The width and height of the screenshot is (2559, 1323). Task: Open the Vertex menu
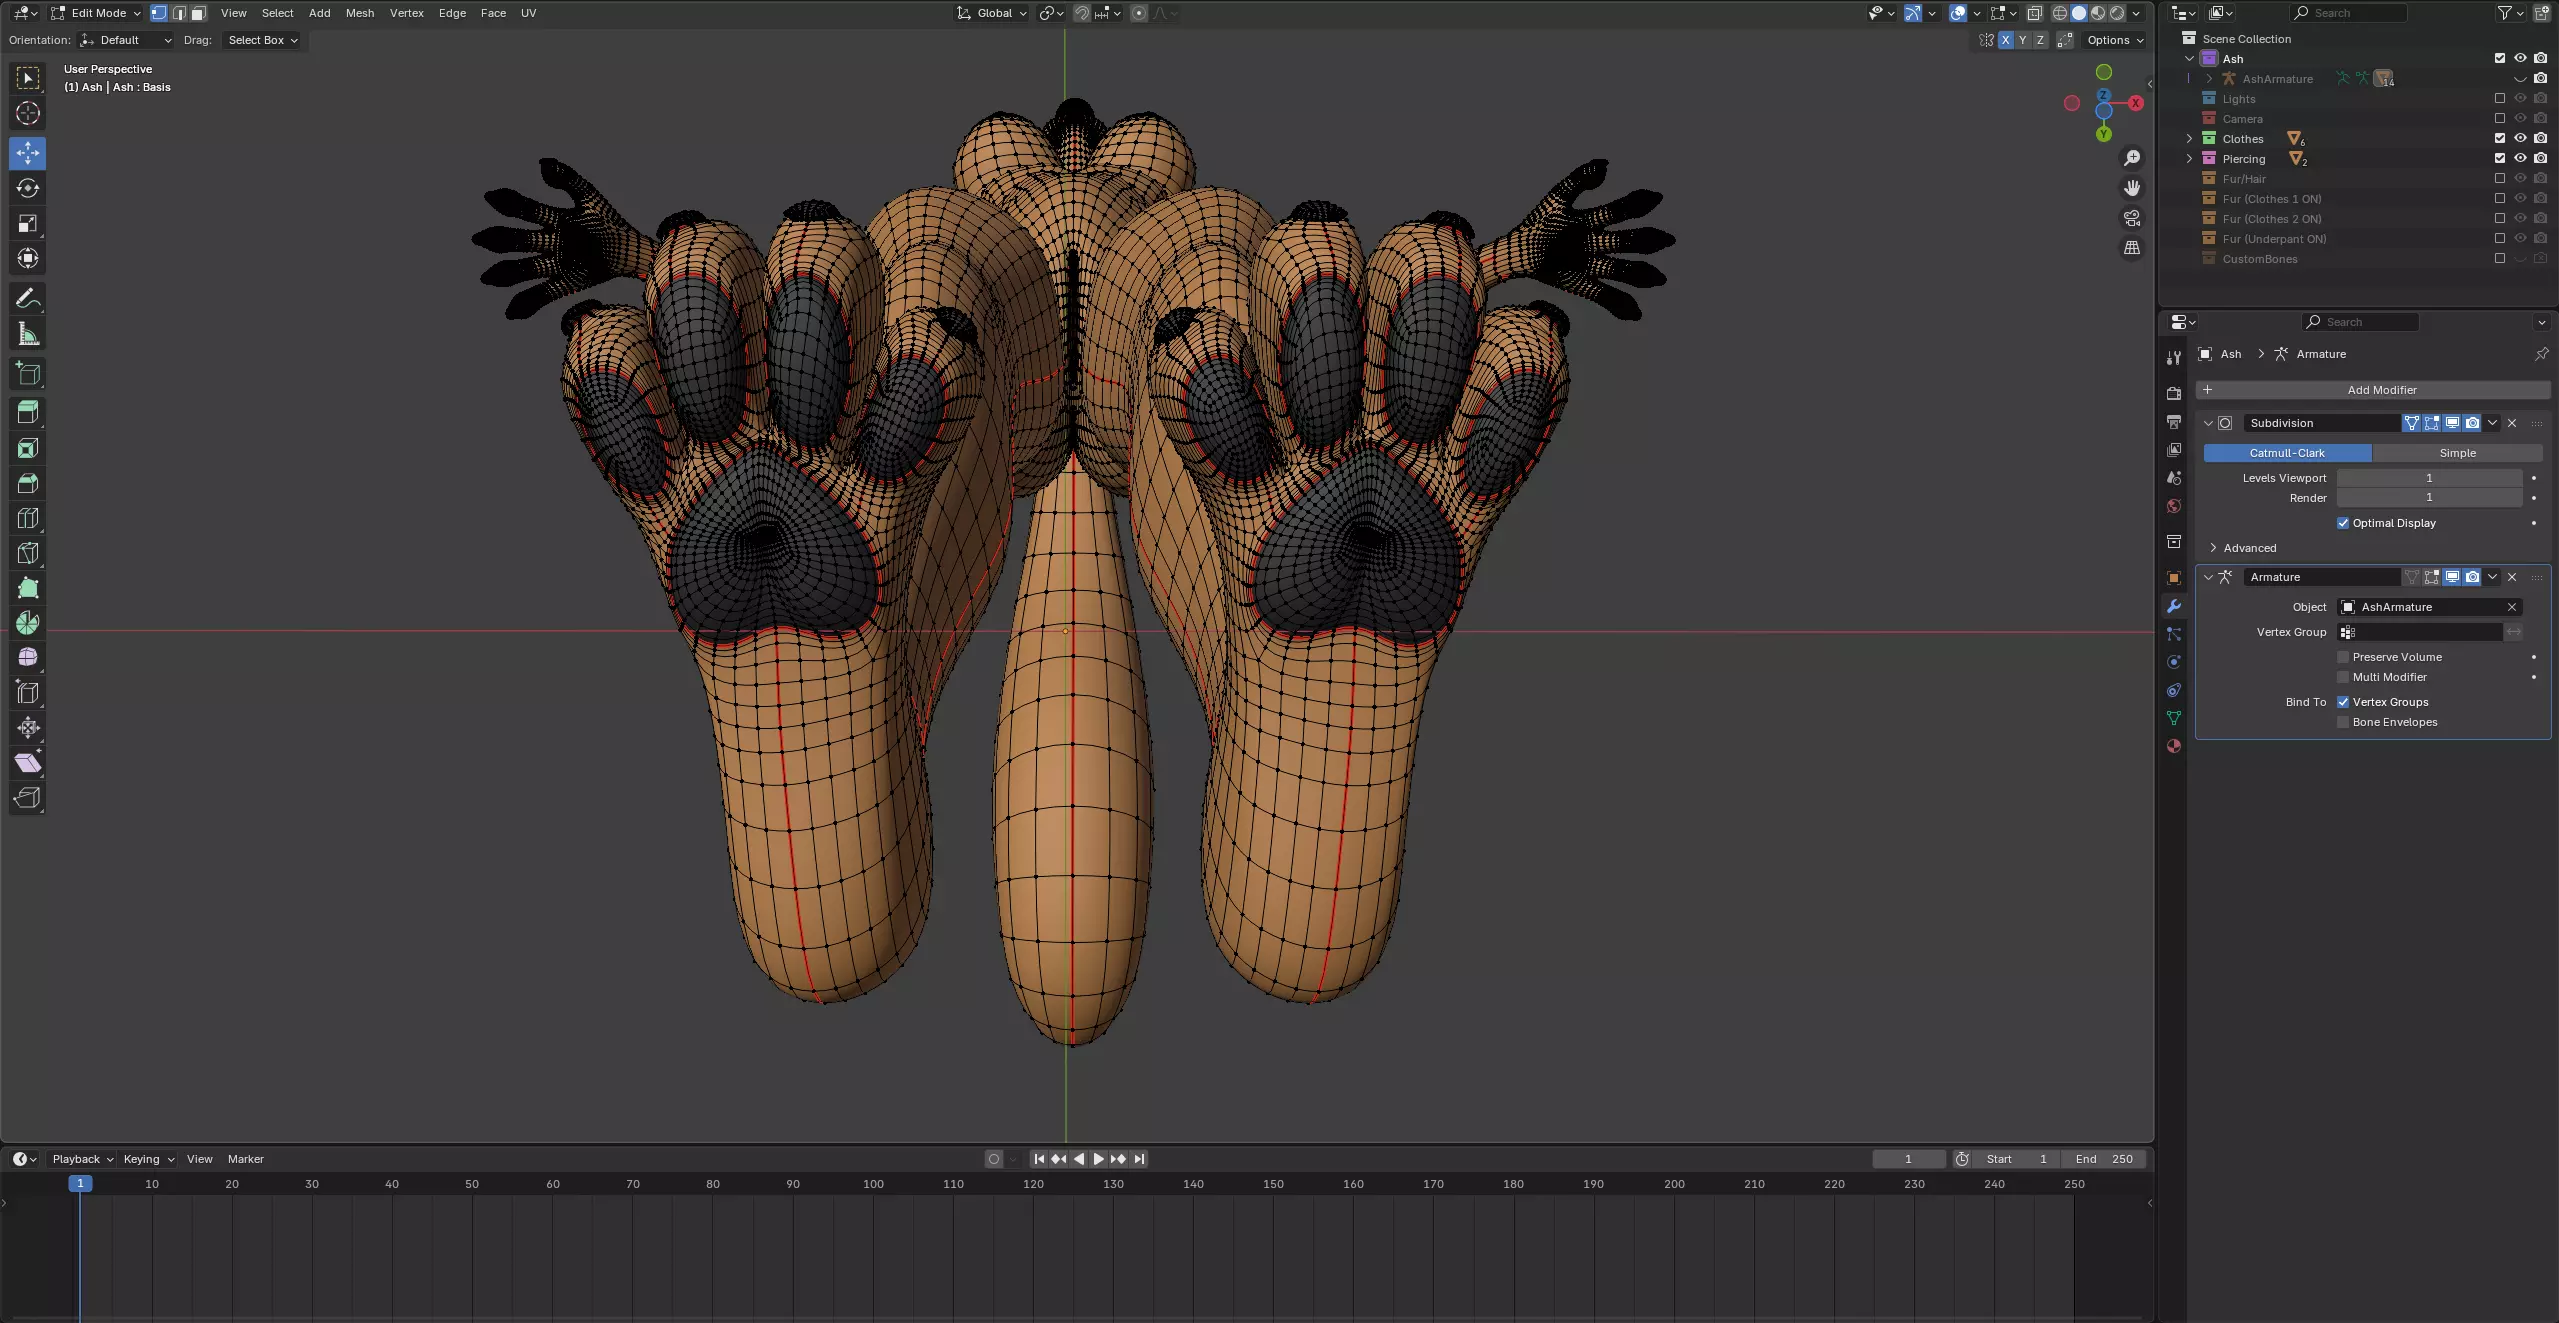point(407,13)
